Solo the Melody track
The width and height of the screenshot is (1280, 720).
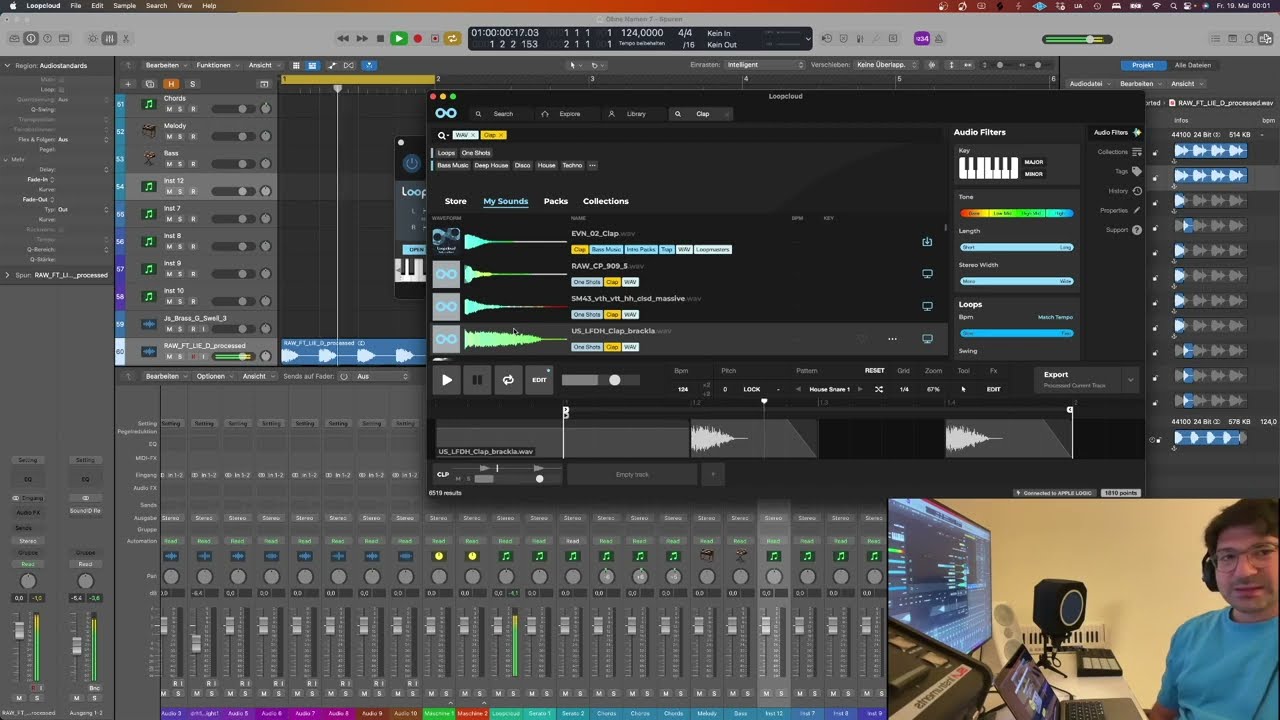pyautogui.click(x=181, y=136)
